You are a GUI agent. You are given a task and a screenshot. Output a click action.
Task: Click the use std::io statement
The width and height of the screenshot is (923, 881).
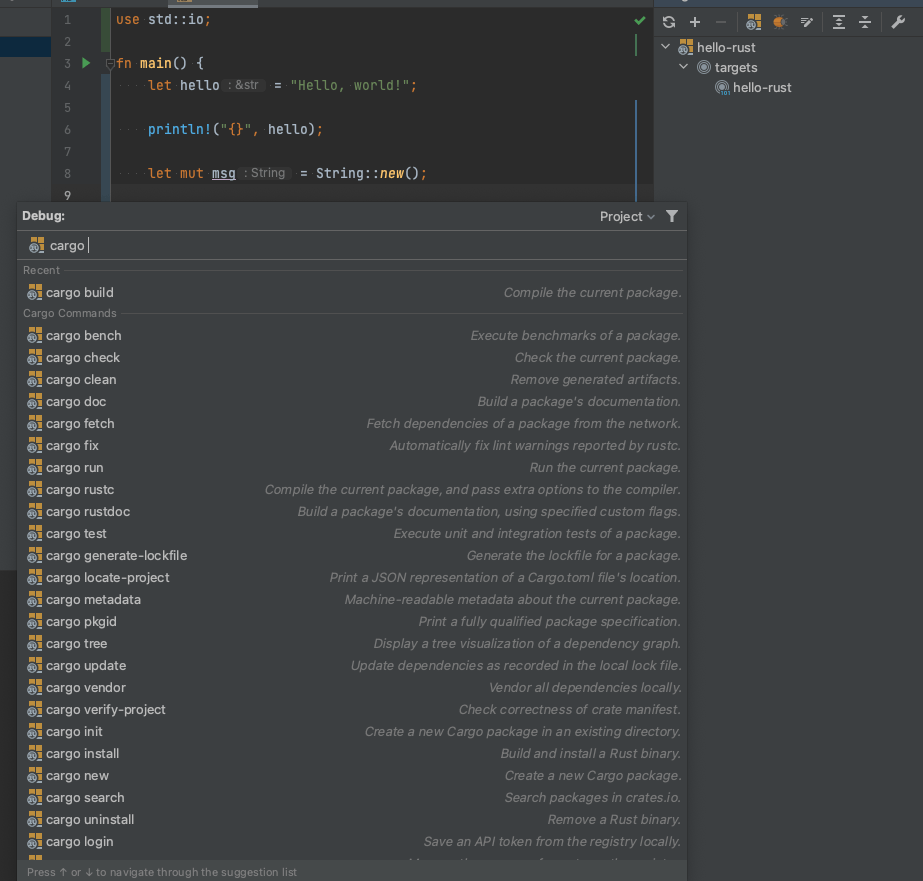pyautogui.click(x=163, y=19)
